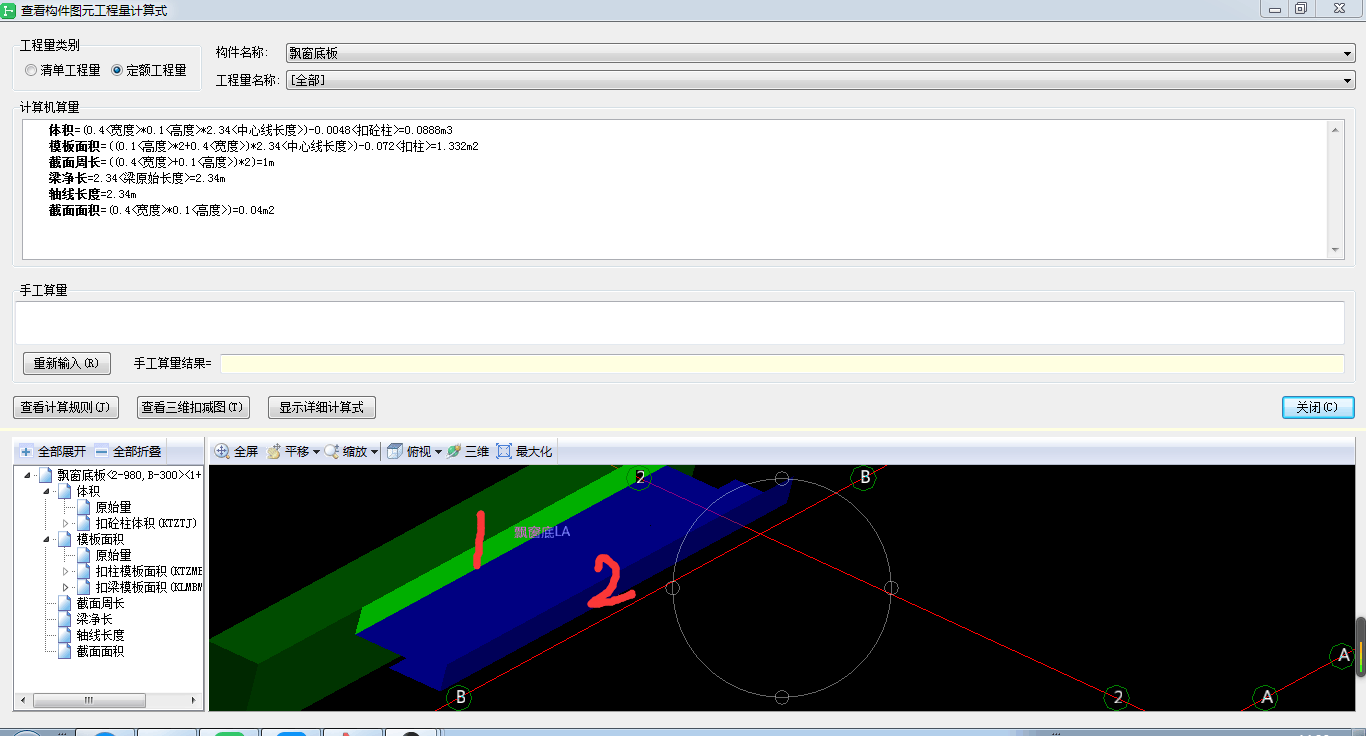1366x736 pixels.
Task: Open 查看三维扣减图(T)
Action: (191, 407)
